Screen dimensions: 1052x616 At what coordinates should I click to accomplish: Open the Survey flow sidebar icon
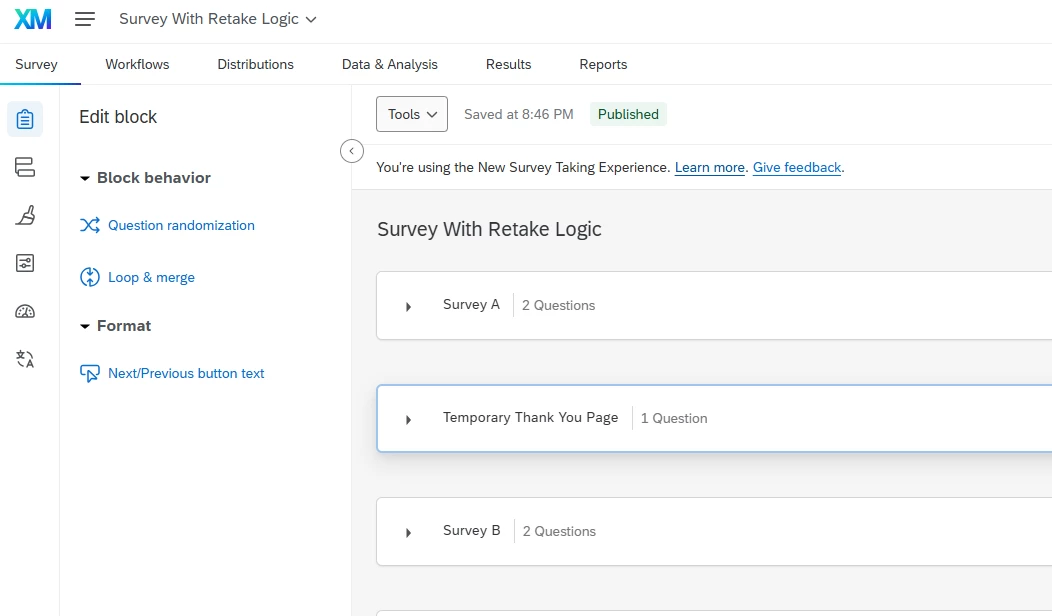pyautogui.click(x=25, y=167)
